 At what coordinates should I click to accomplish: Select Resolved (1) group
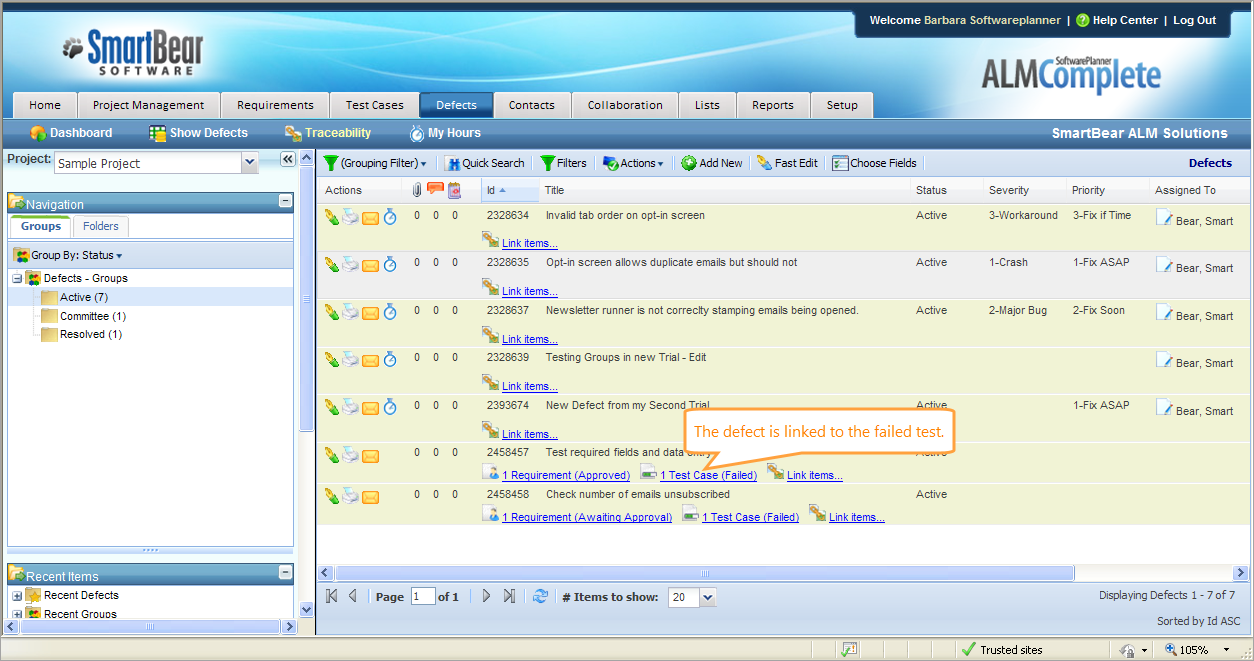[91, 334]
